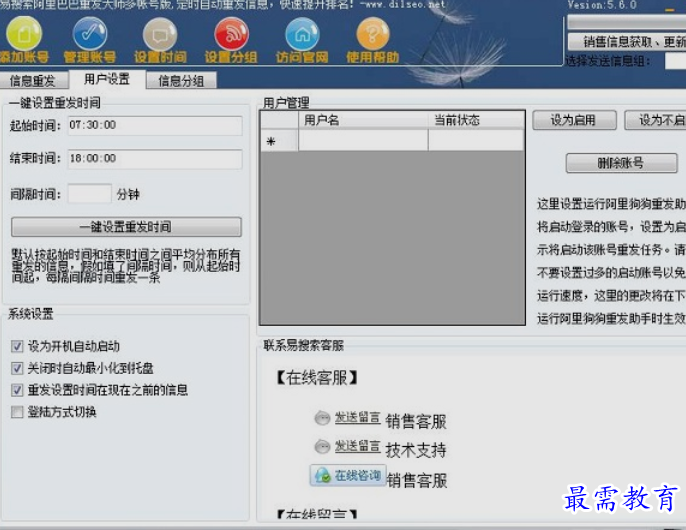
Task: Click the 设置时间 set time icon
Action: point(160,34)
